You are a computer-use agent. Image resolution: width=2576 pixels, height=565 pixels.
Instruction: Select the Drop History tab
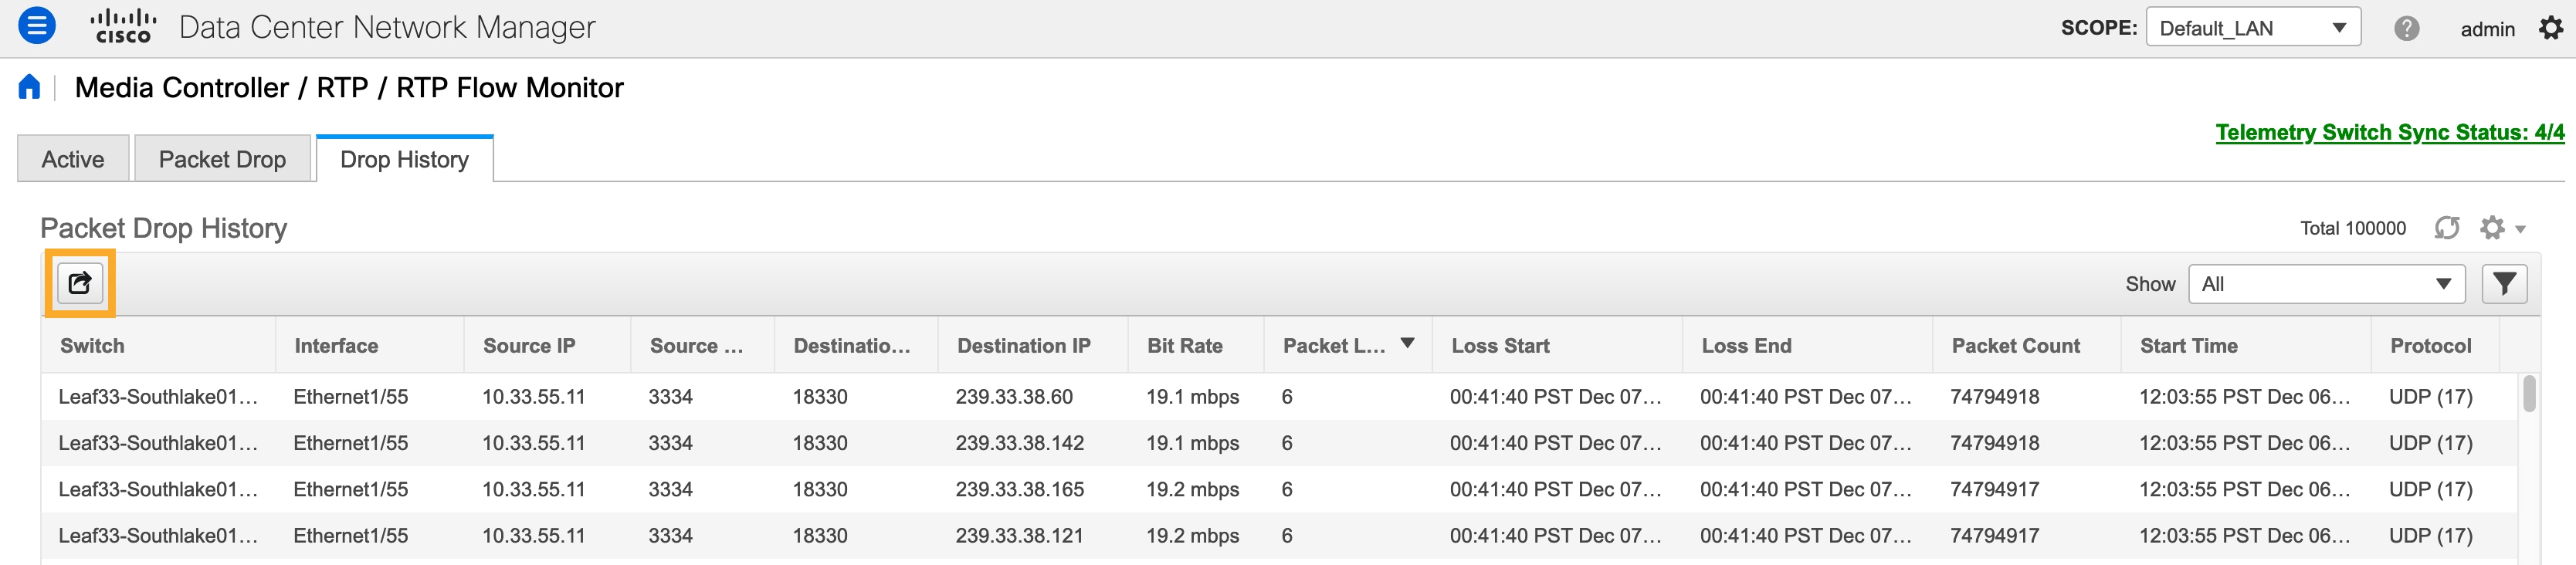[x=404, y=159]
